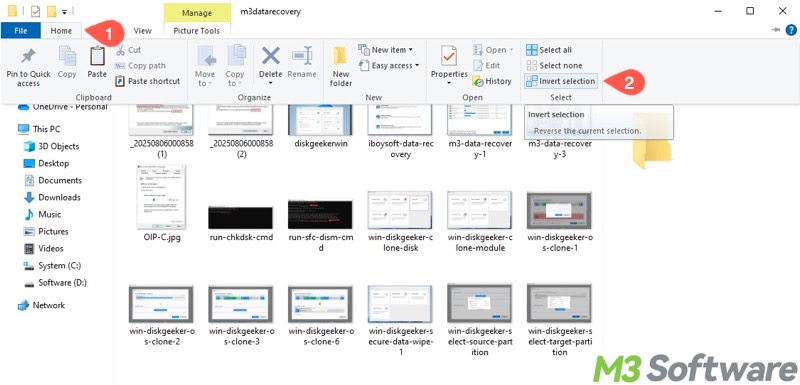800x385 pixels.
Task: Select the OIP-C.jpg thumbnail
Action: point(162,197)
